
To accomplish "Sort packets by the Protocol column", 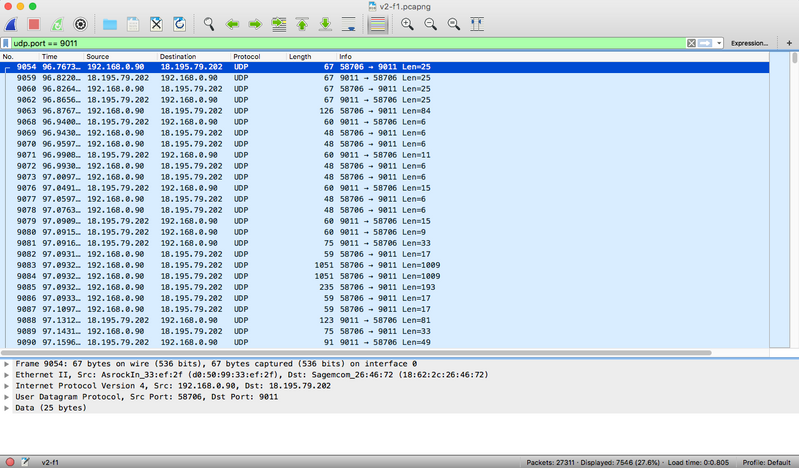I will coord(247,56).
